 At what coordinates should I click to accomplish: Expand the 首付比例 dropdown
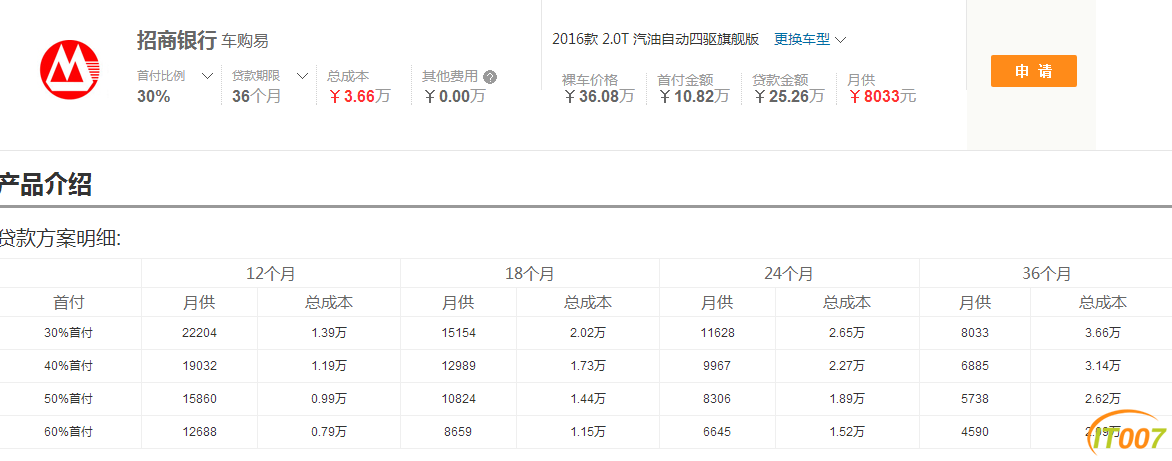click(x=208, y=76)
